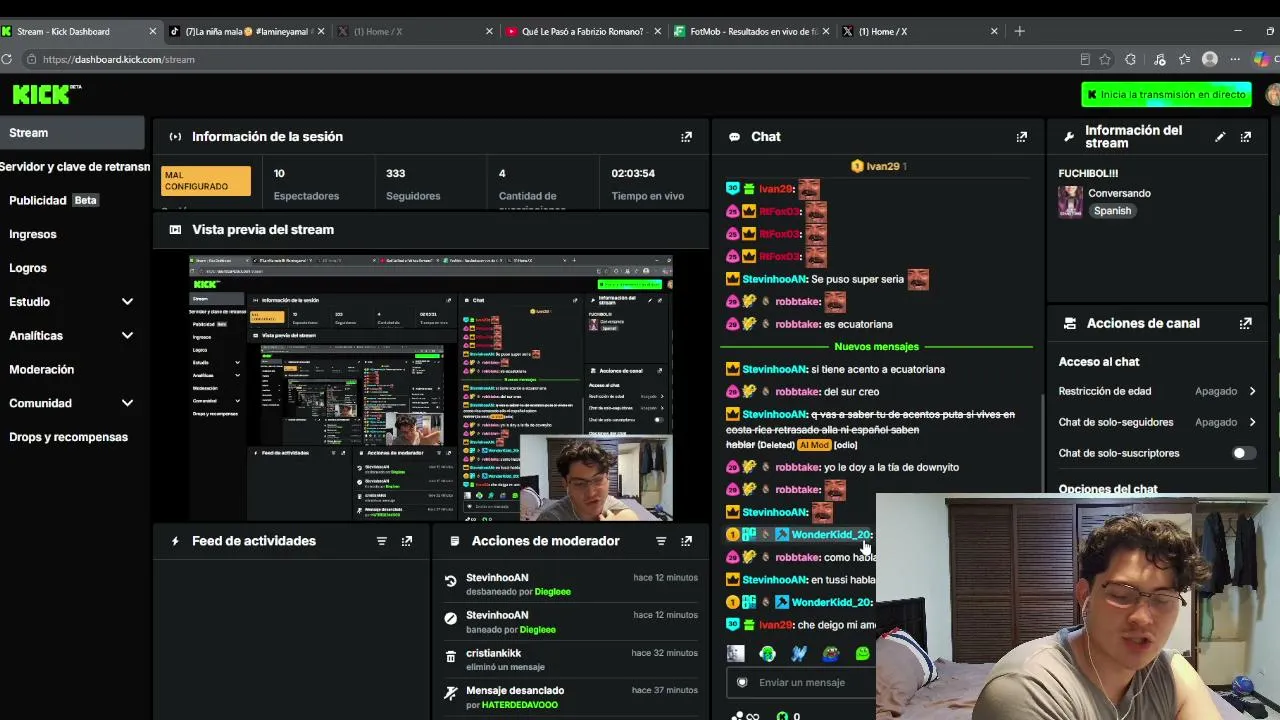
Task: Expand the Comunidad sidebar section
Action: click(127, 403)
